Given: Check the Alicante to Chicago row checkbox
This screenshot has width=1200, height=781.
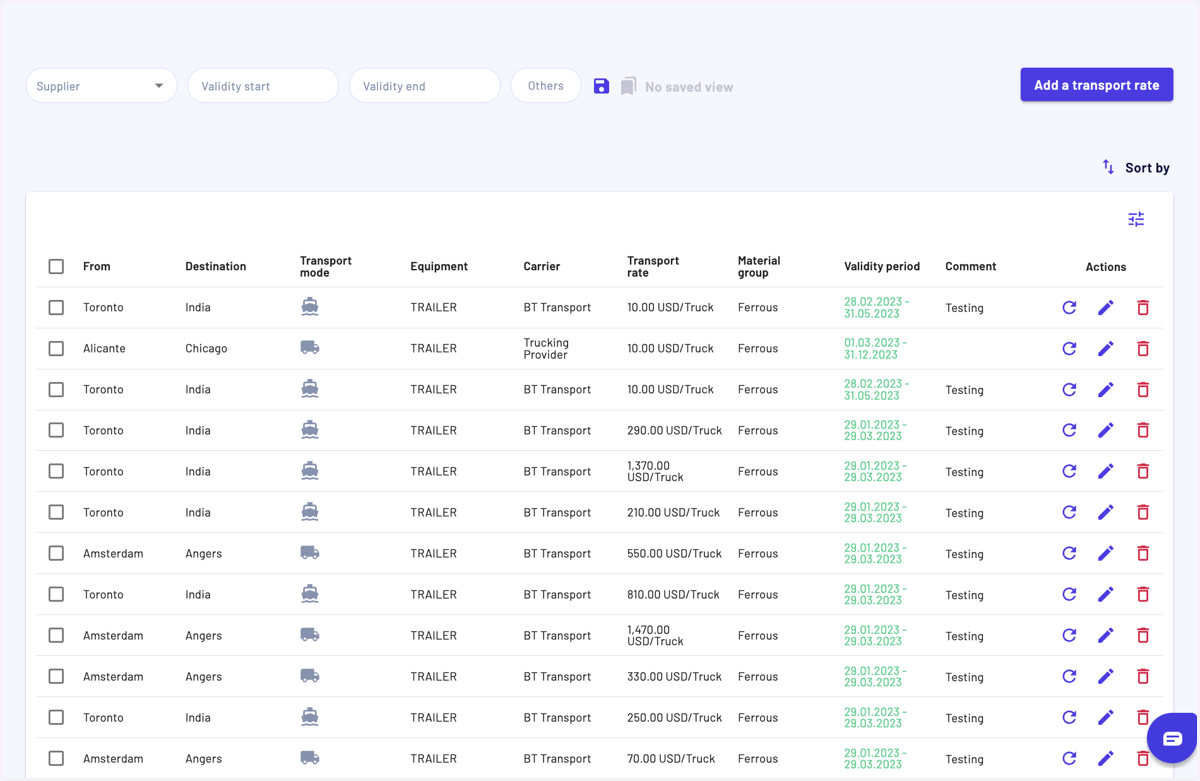Looking at the screenshot, I should tap(56, 348).
